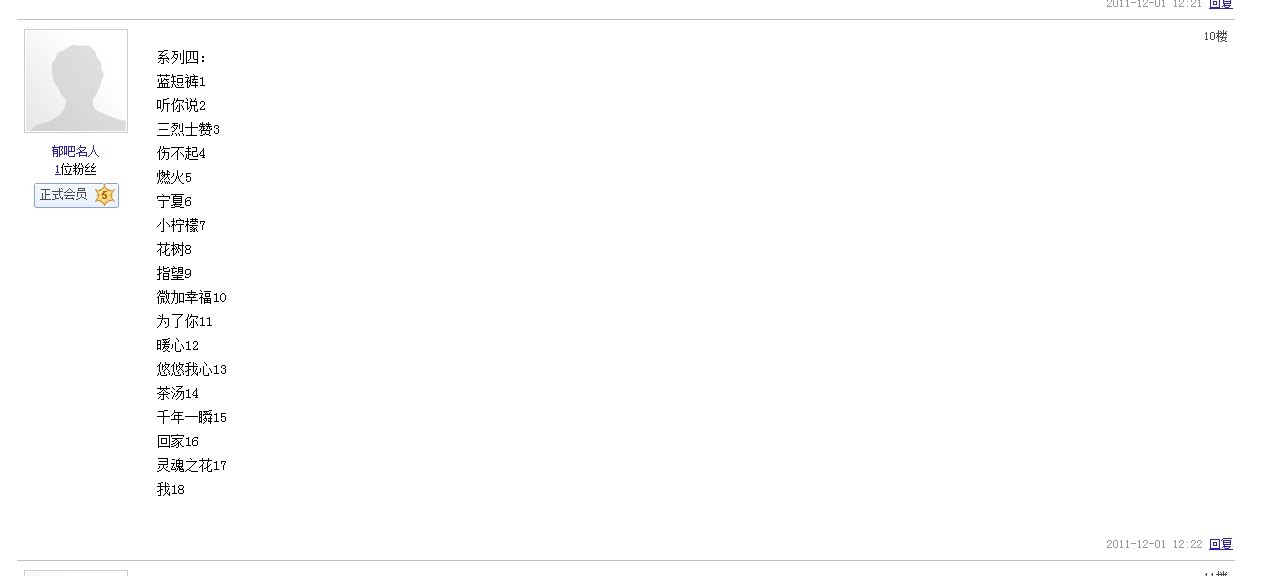Click the next post's partially visible avatar
Image resolution: width=1266 pixels, height=576 pixels.
click(x=76, y=573)
